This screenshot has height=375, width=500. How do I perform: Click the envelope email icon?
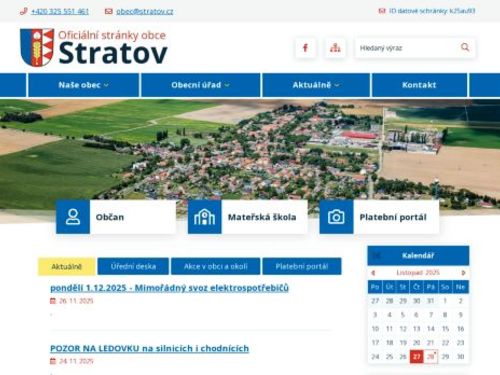(108, 11)
